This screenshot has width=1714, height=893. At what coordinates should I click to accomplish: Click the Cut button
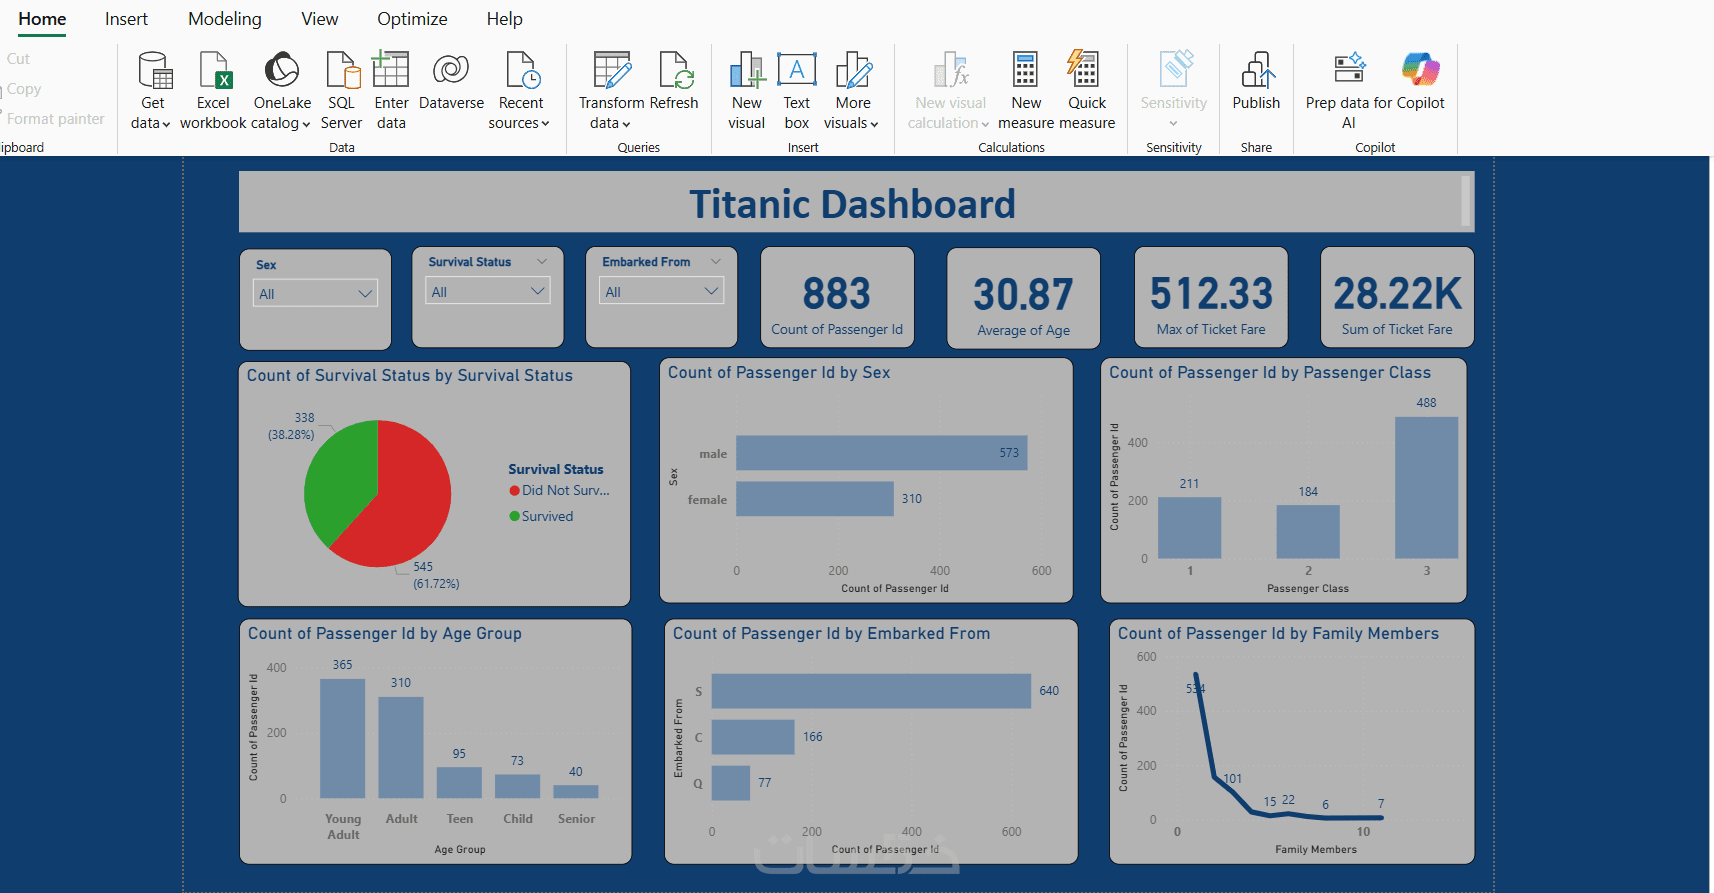point(18,59)
